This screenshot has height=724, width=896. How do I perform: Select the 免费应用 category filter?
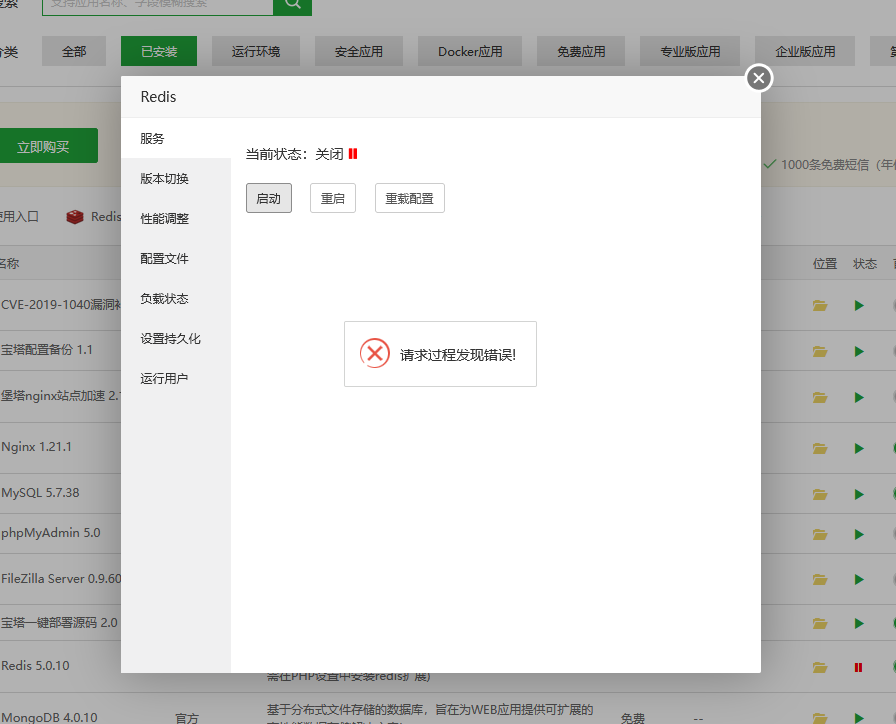pos(581,51)
